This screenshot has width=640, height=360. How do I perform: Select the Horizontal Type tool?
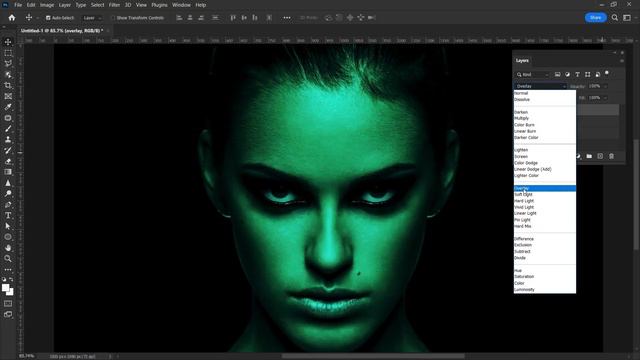click(x=8, y=215)
